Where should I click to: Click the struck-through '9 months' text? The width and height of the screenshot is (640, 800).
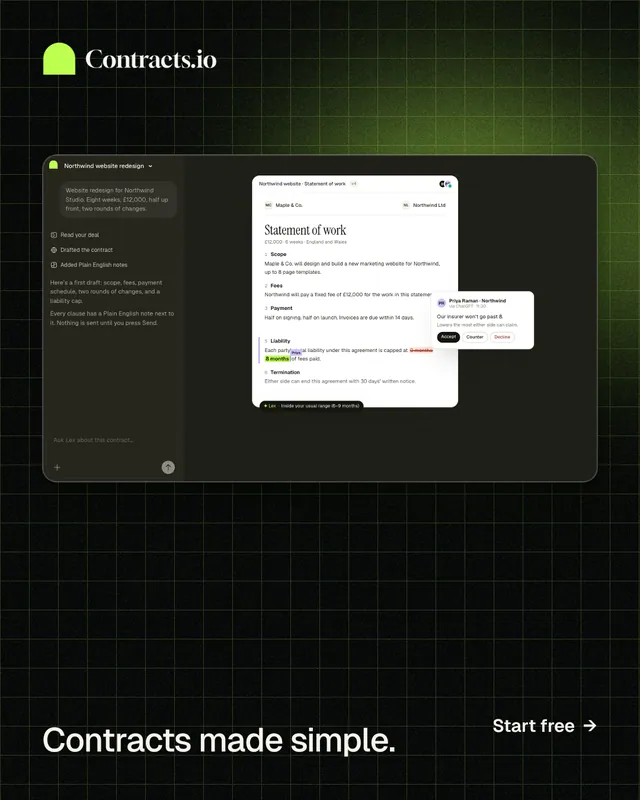click(421, 351)
